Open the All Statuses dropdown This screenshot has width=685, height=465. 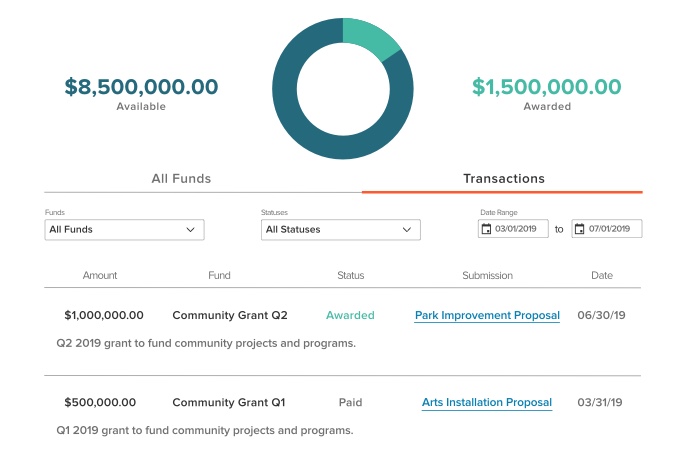[x=340, y=230]
